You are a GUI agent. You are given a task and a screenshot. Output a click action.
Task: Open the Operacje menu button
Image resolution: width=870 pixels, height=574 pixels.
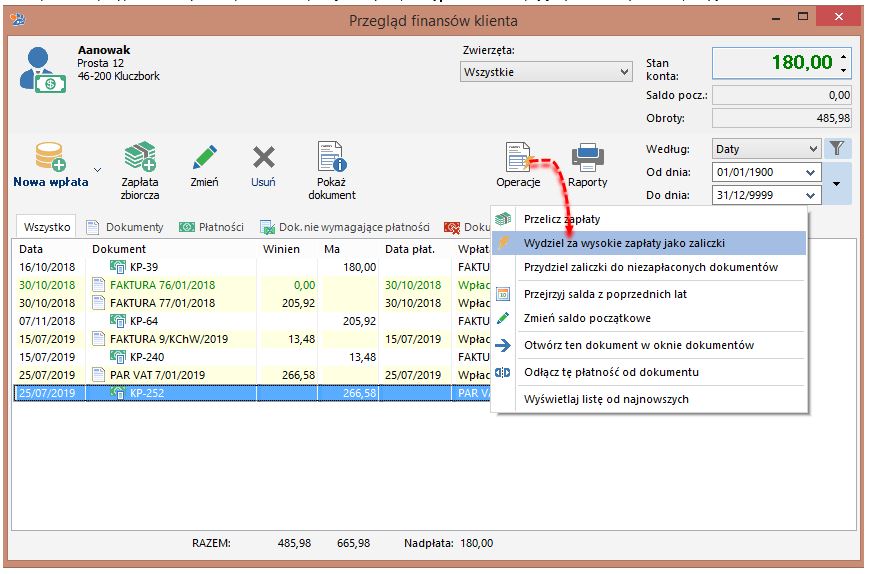pyautogui.click(x=518, y=165)
